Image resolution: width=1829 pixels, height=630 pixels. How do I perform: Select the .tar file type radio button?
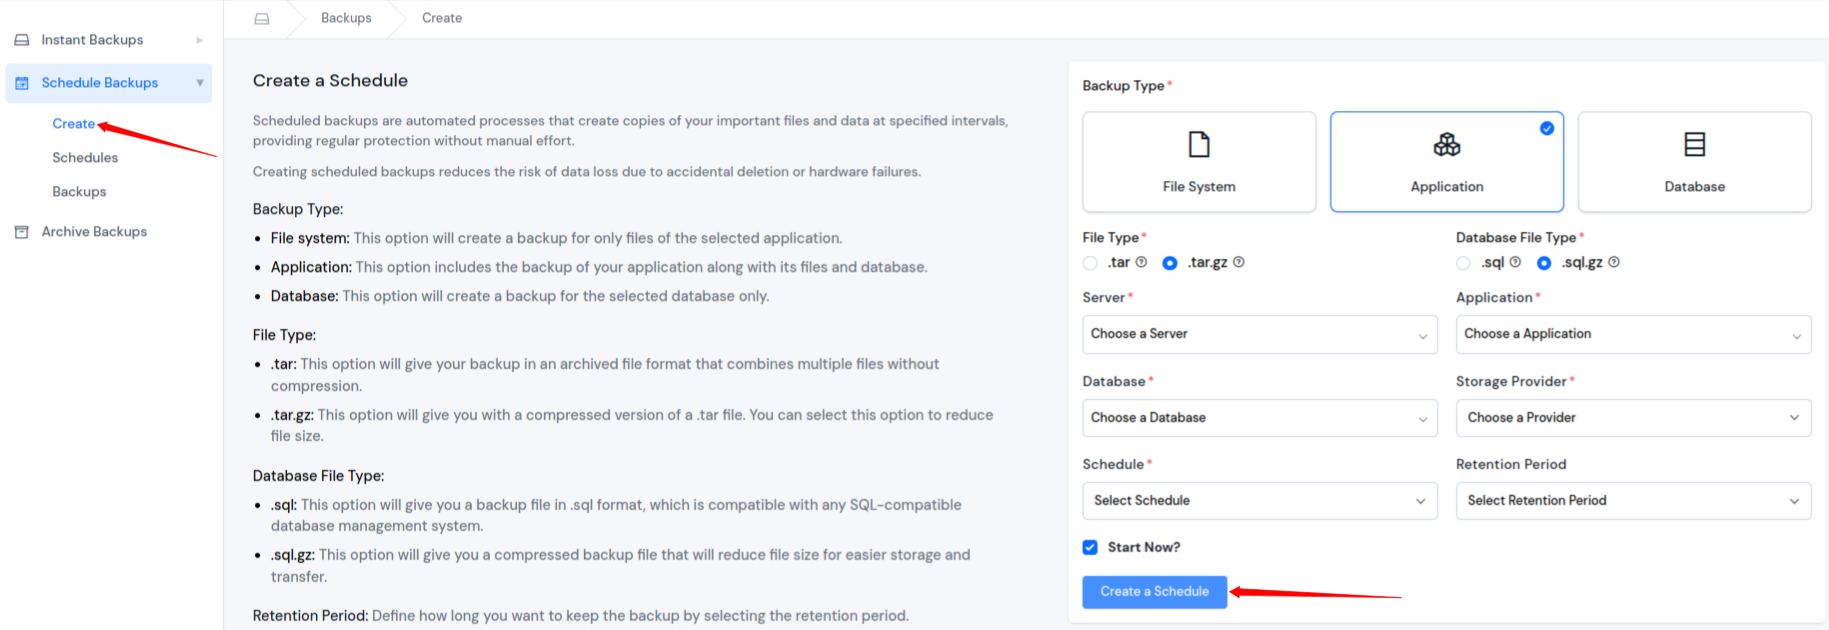[1089, 262]
